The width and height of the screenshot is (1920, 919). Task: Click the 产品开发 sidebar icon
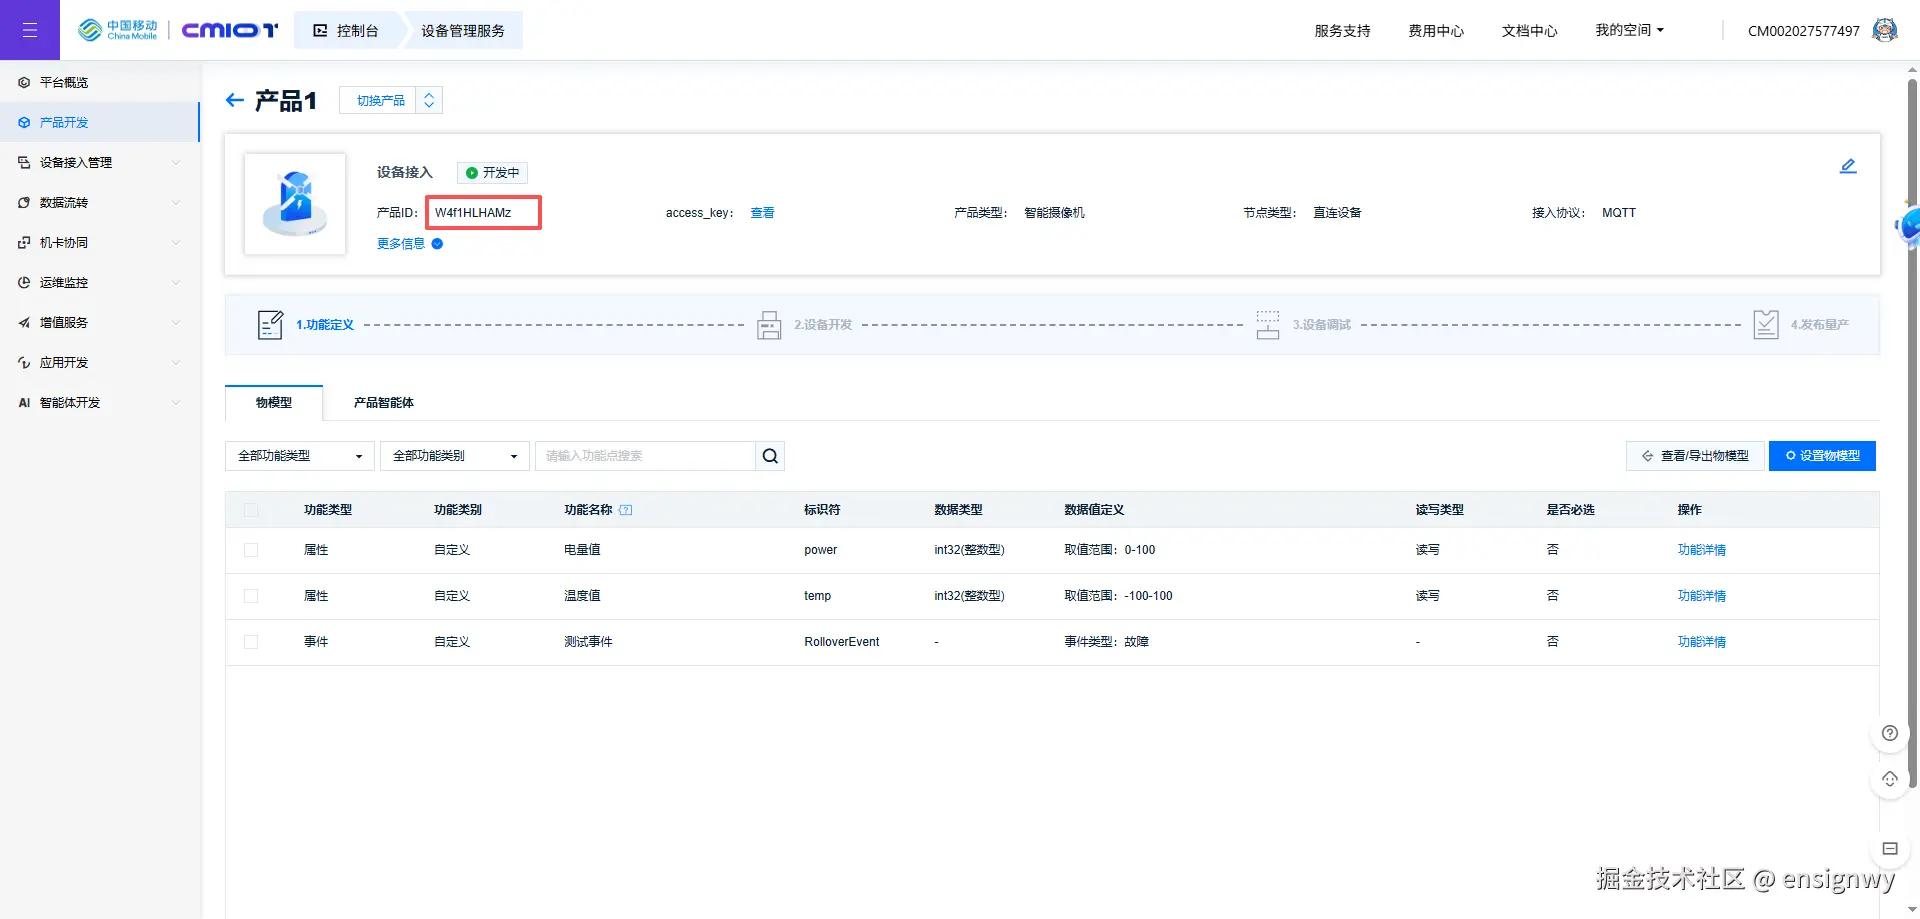24,122
